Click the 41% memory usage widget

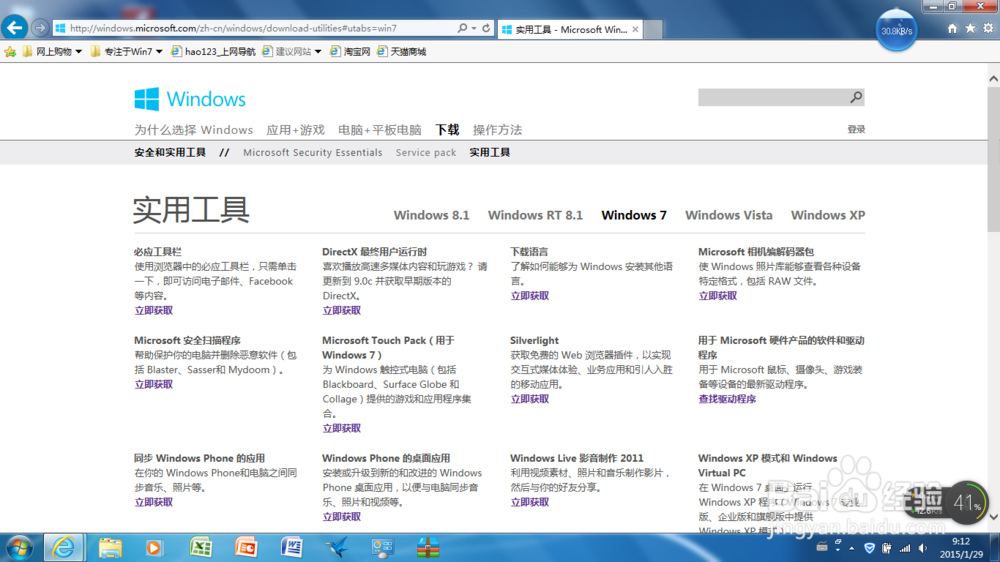(x=967, y=503)
